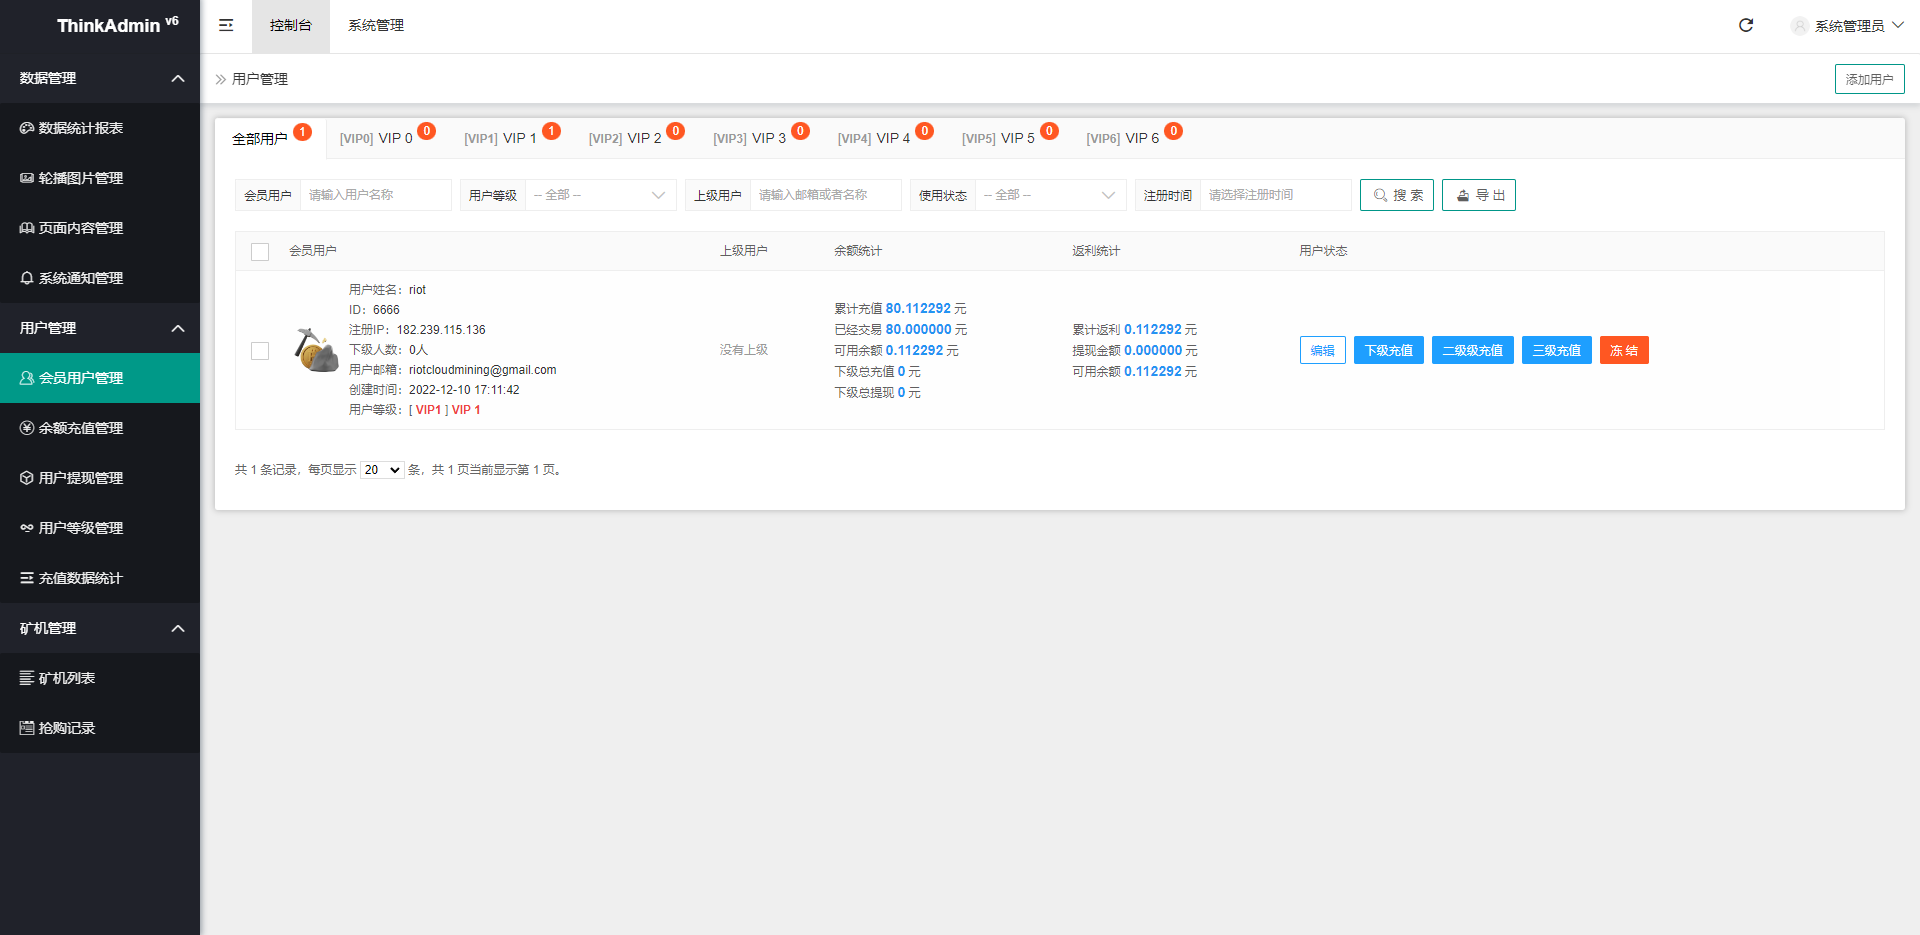
Task: Tick the select-all checkbox in the table header
Action: (260, 252)
